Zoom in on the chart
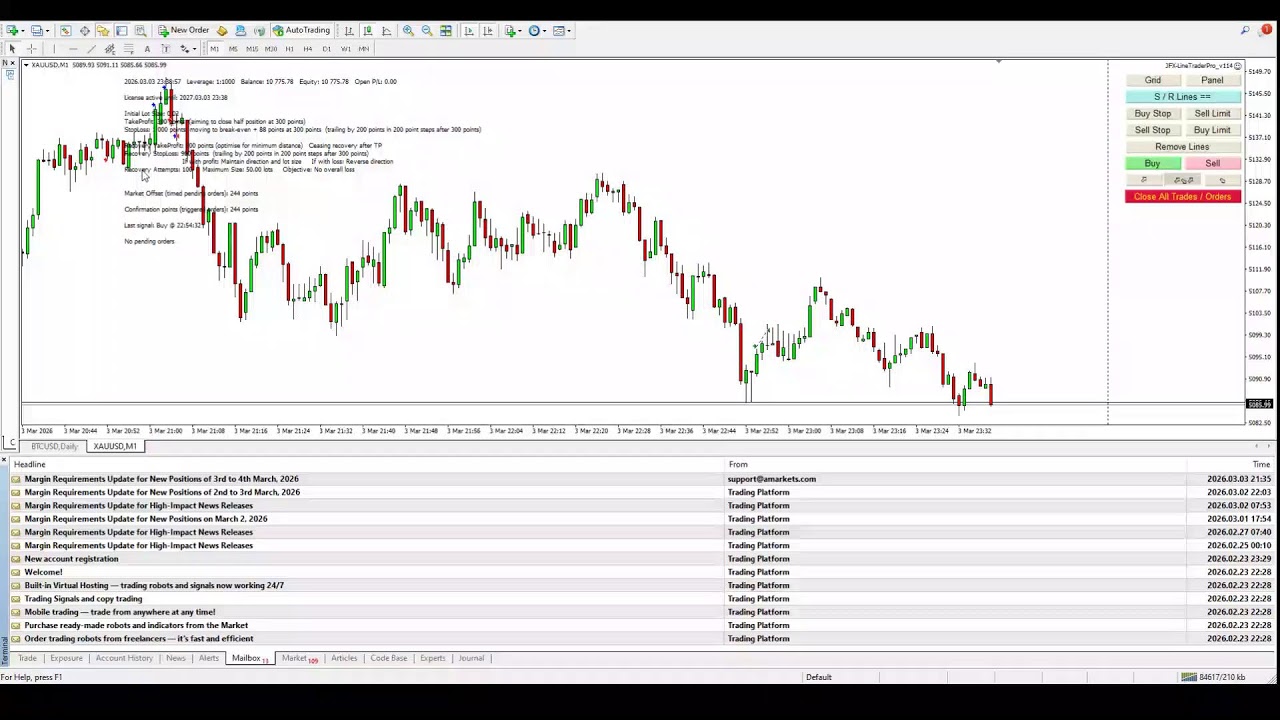 [408, 30]
